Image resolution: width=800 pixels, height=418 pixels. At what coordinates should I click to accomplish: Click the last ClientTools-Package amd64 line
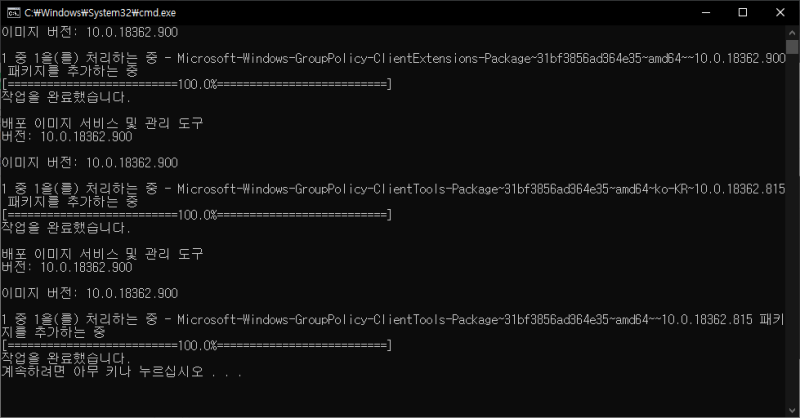(393, 326)
